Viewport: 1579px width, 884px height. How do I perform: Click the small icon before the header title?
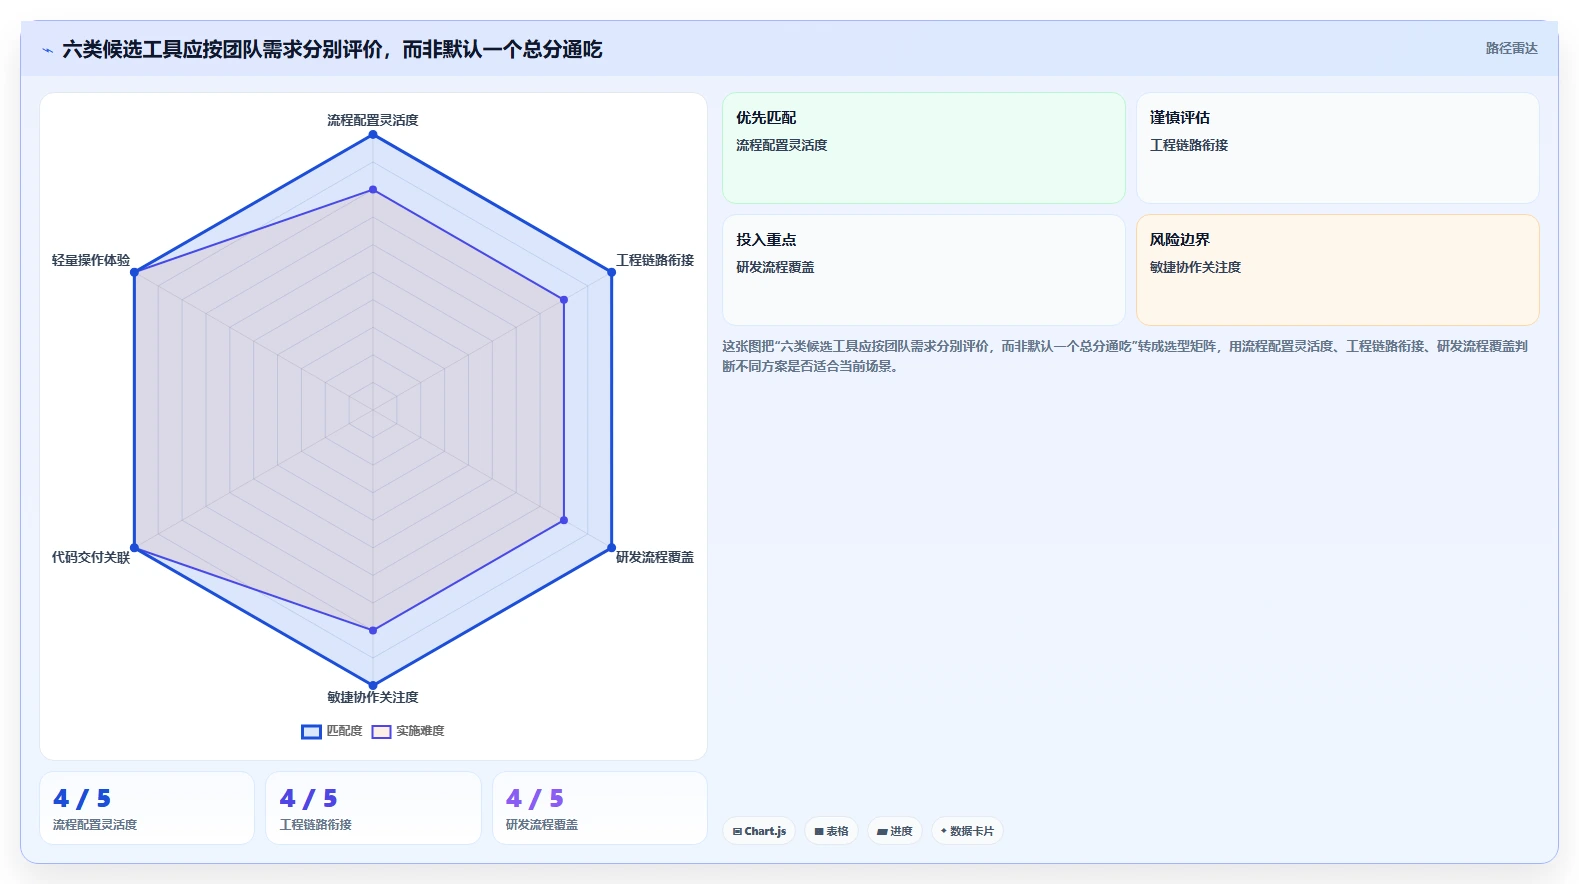point(47,50)
